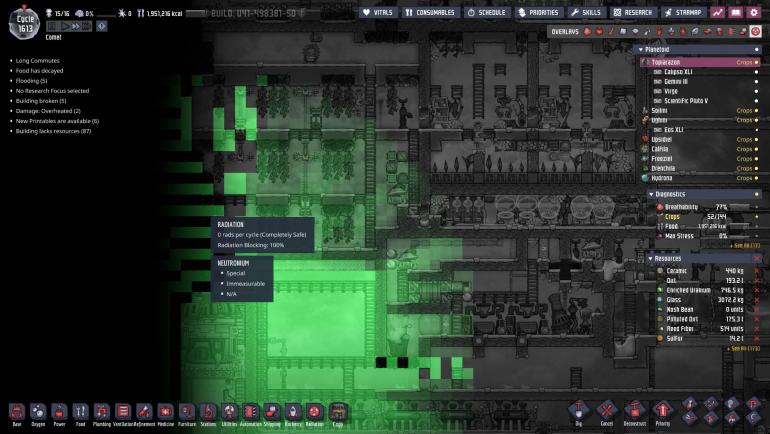Open the Radiation build category
The image size is (770, 434).
click(x=314, y=415)
